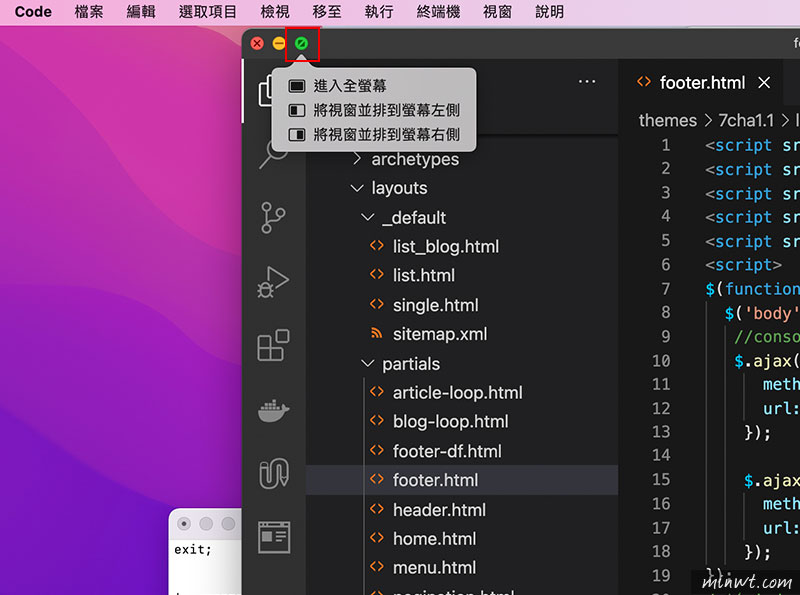The image size is (800, 595).
Task: Click the exit; text in the background window
Action: (192, 550)
